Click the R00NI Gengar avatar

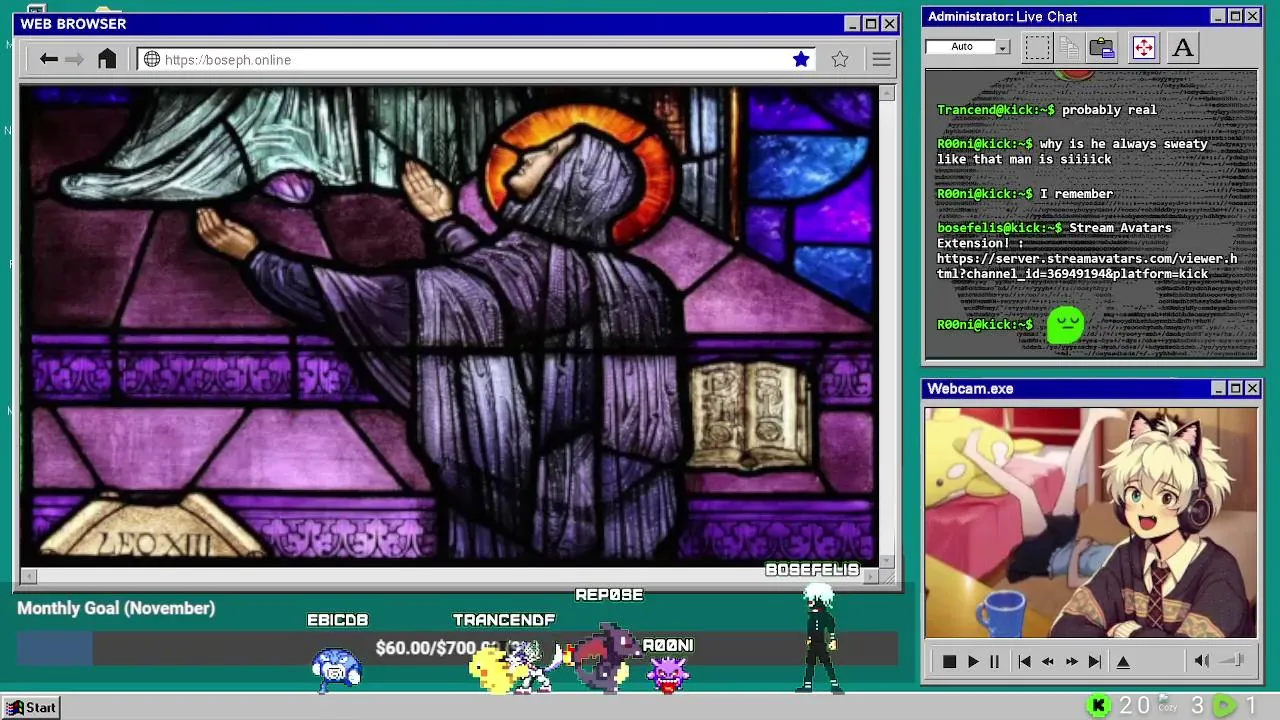(667, 675)
